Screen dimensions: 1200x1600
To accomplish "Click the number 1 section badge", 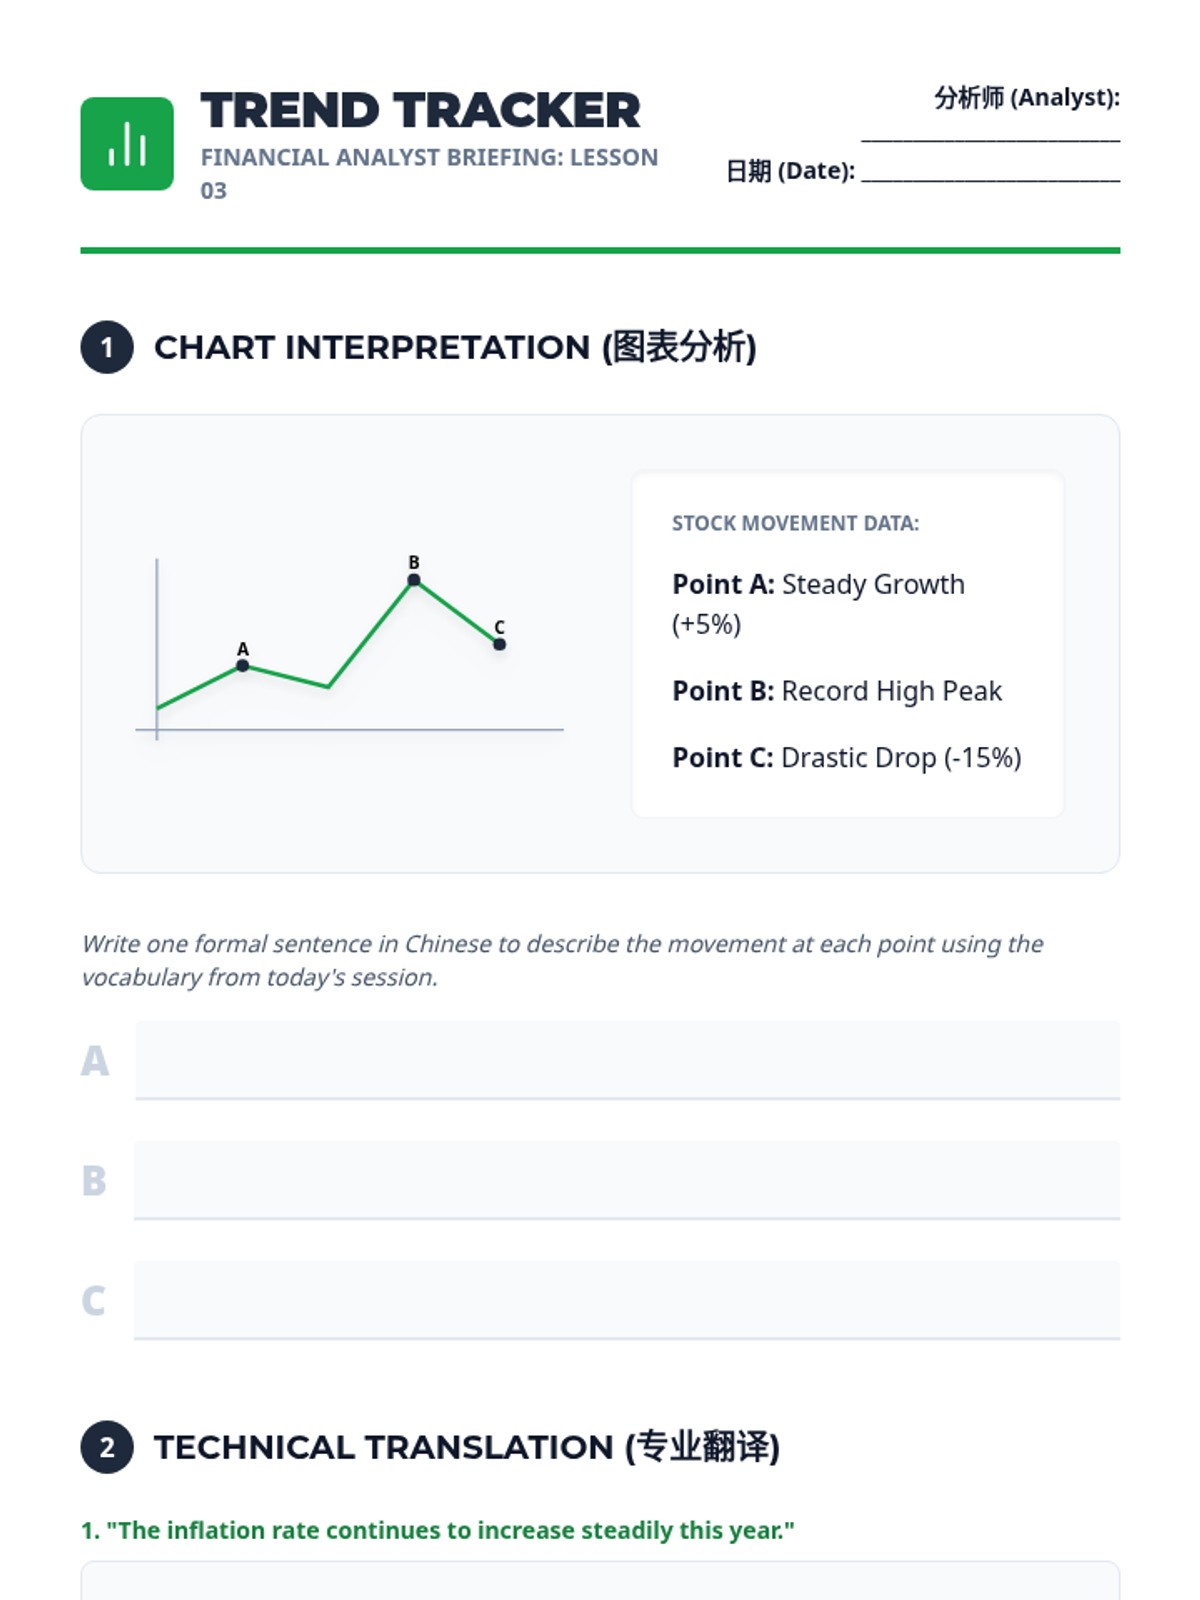I will tap(107, 348).
